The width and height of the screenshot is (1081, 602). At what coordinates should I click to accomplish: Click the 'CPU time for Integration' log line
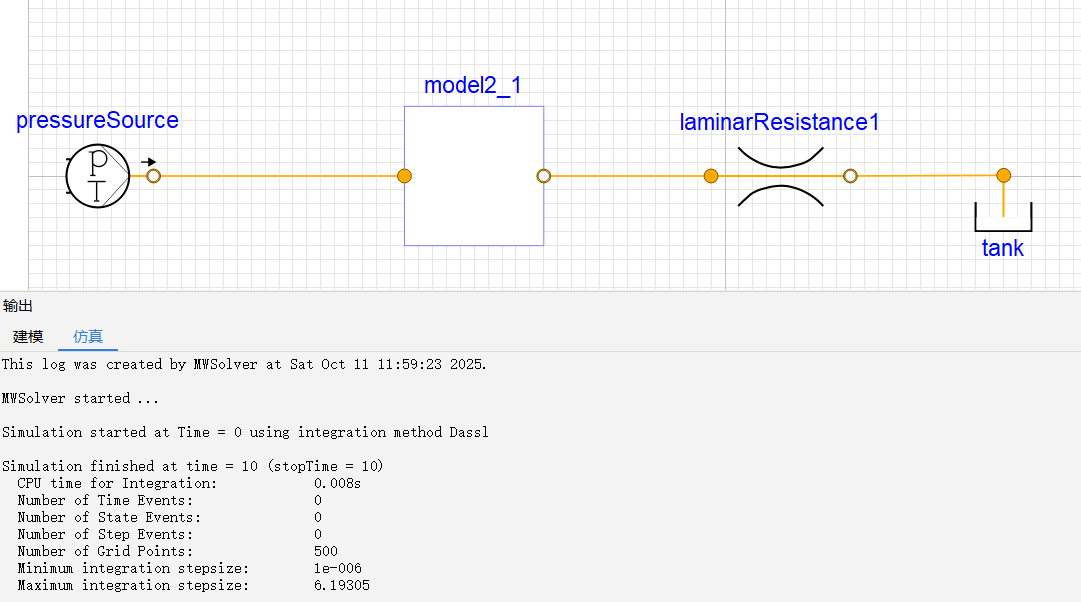point(189,483)
